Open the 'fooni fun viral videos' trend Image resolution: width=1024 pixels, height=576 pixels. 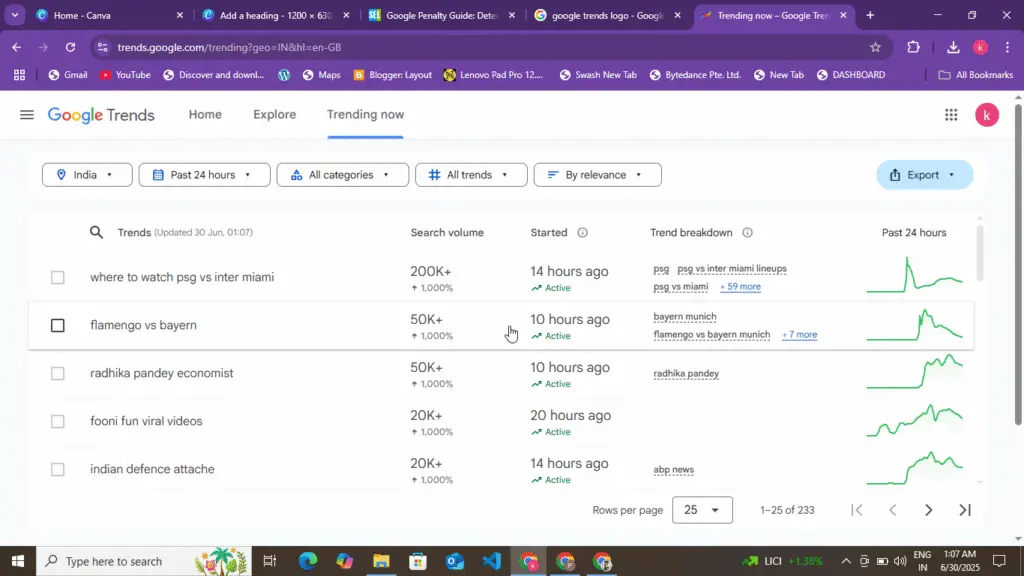(x=146, y=421)
